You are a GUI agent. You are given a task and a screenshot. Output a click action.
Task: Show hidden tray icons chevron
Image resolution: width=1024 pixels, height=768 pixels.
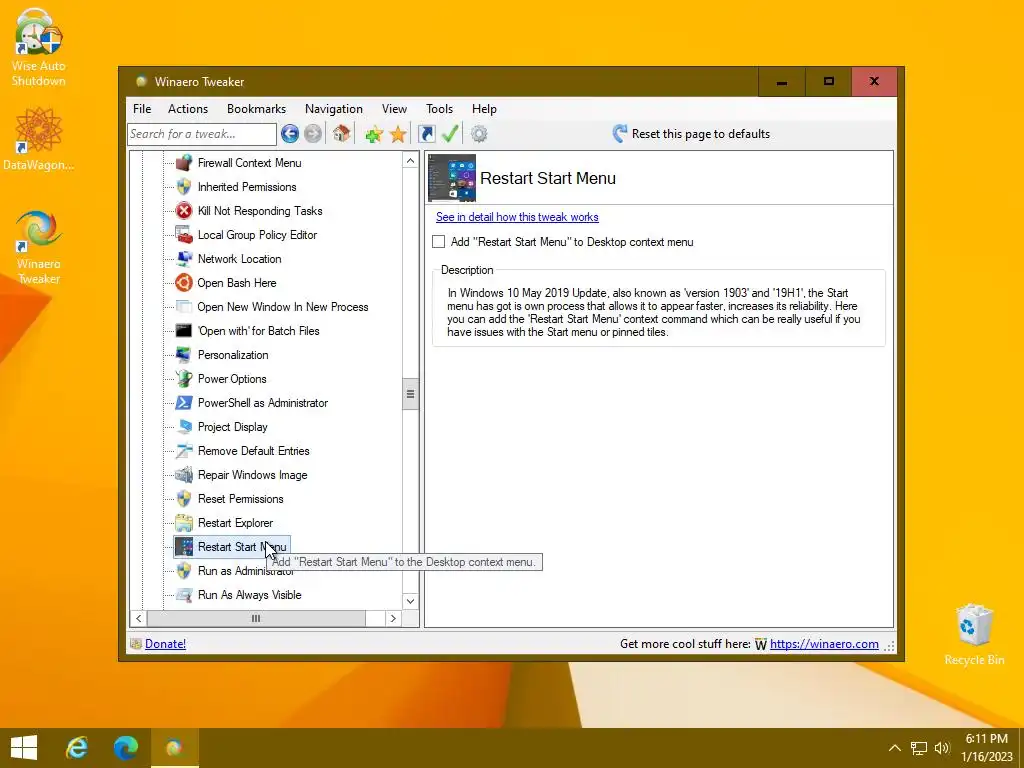[895, 748]
